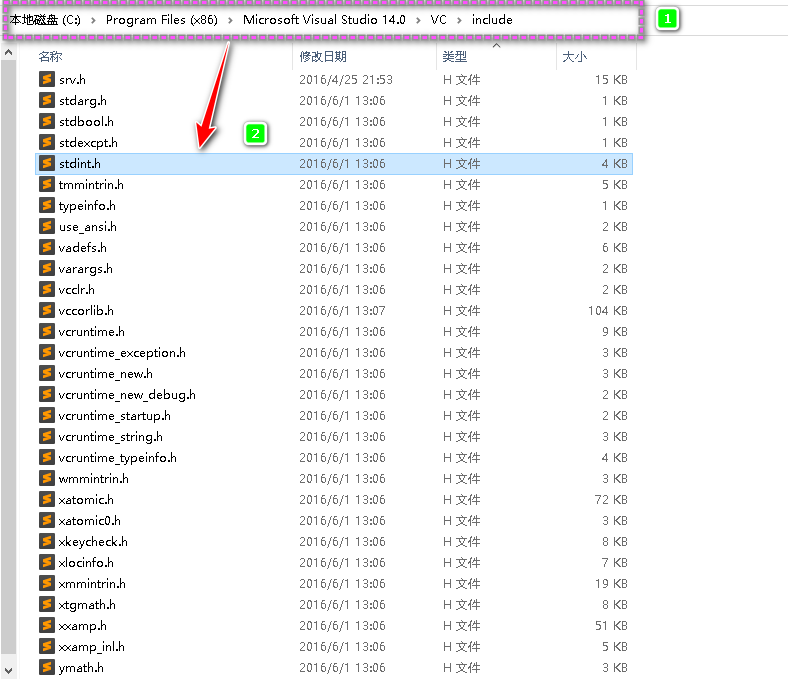
Task: Click the 51 KB size cell
Action: click(611, 626)
